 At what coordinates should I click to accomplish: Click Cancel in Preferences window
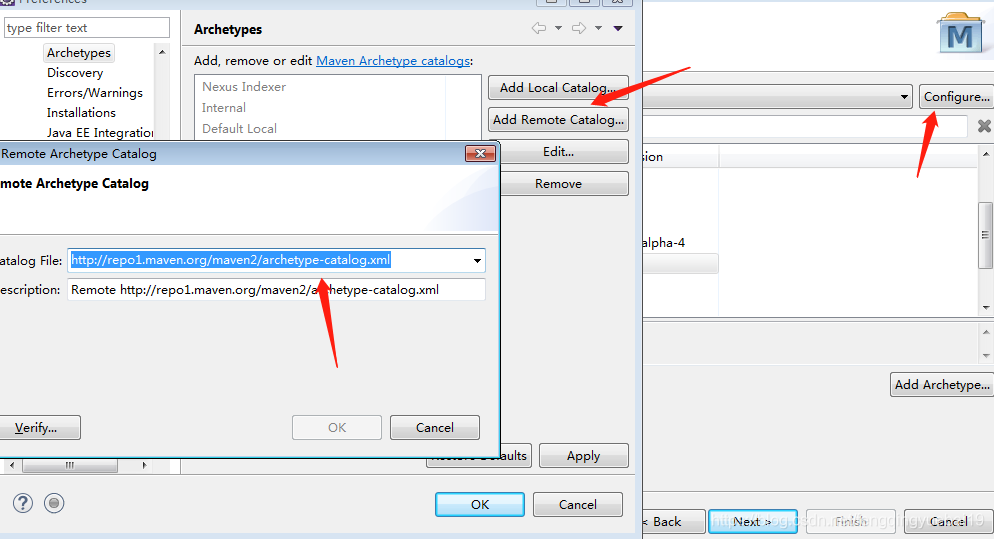click(578, 504)
